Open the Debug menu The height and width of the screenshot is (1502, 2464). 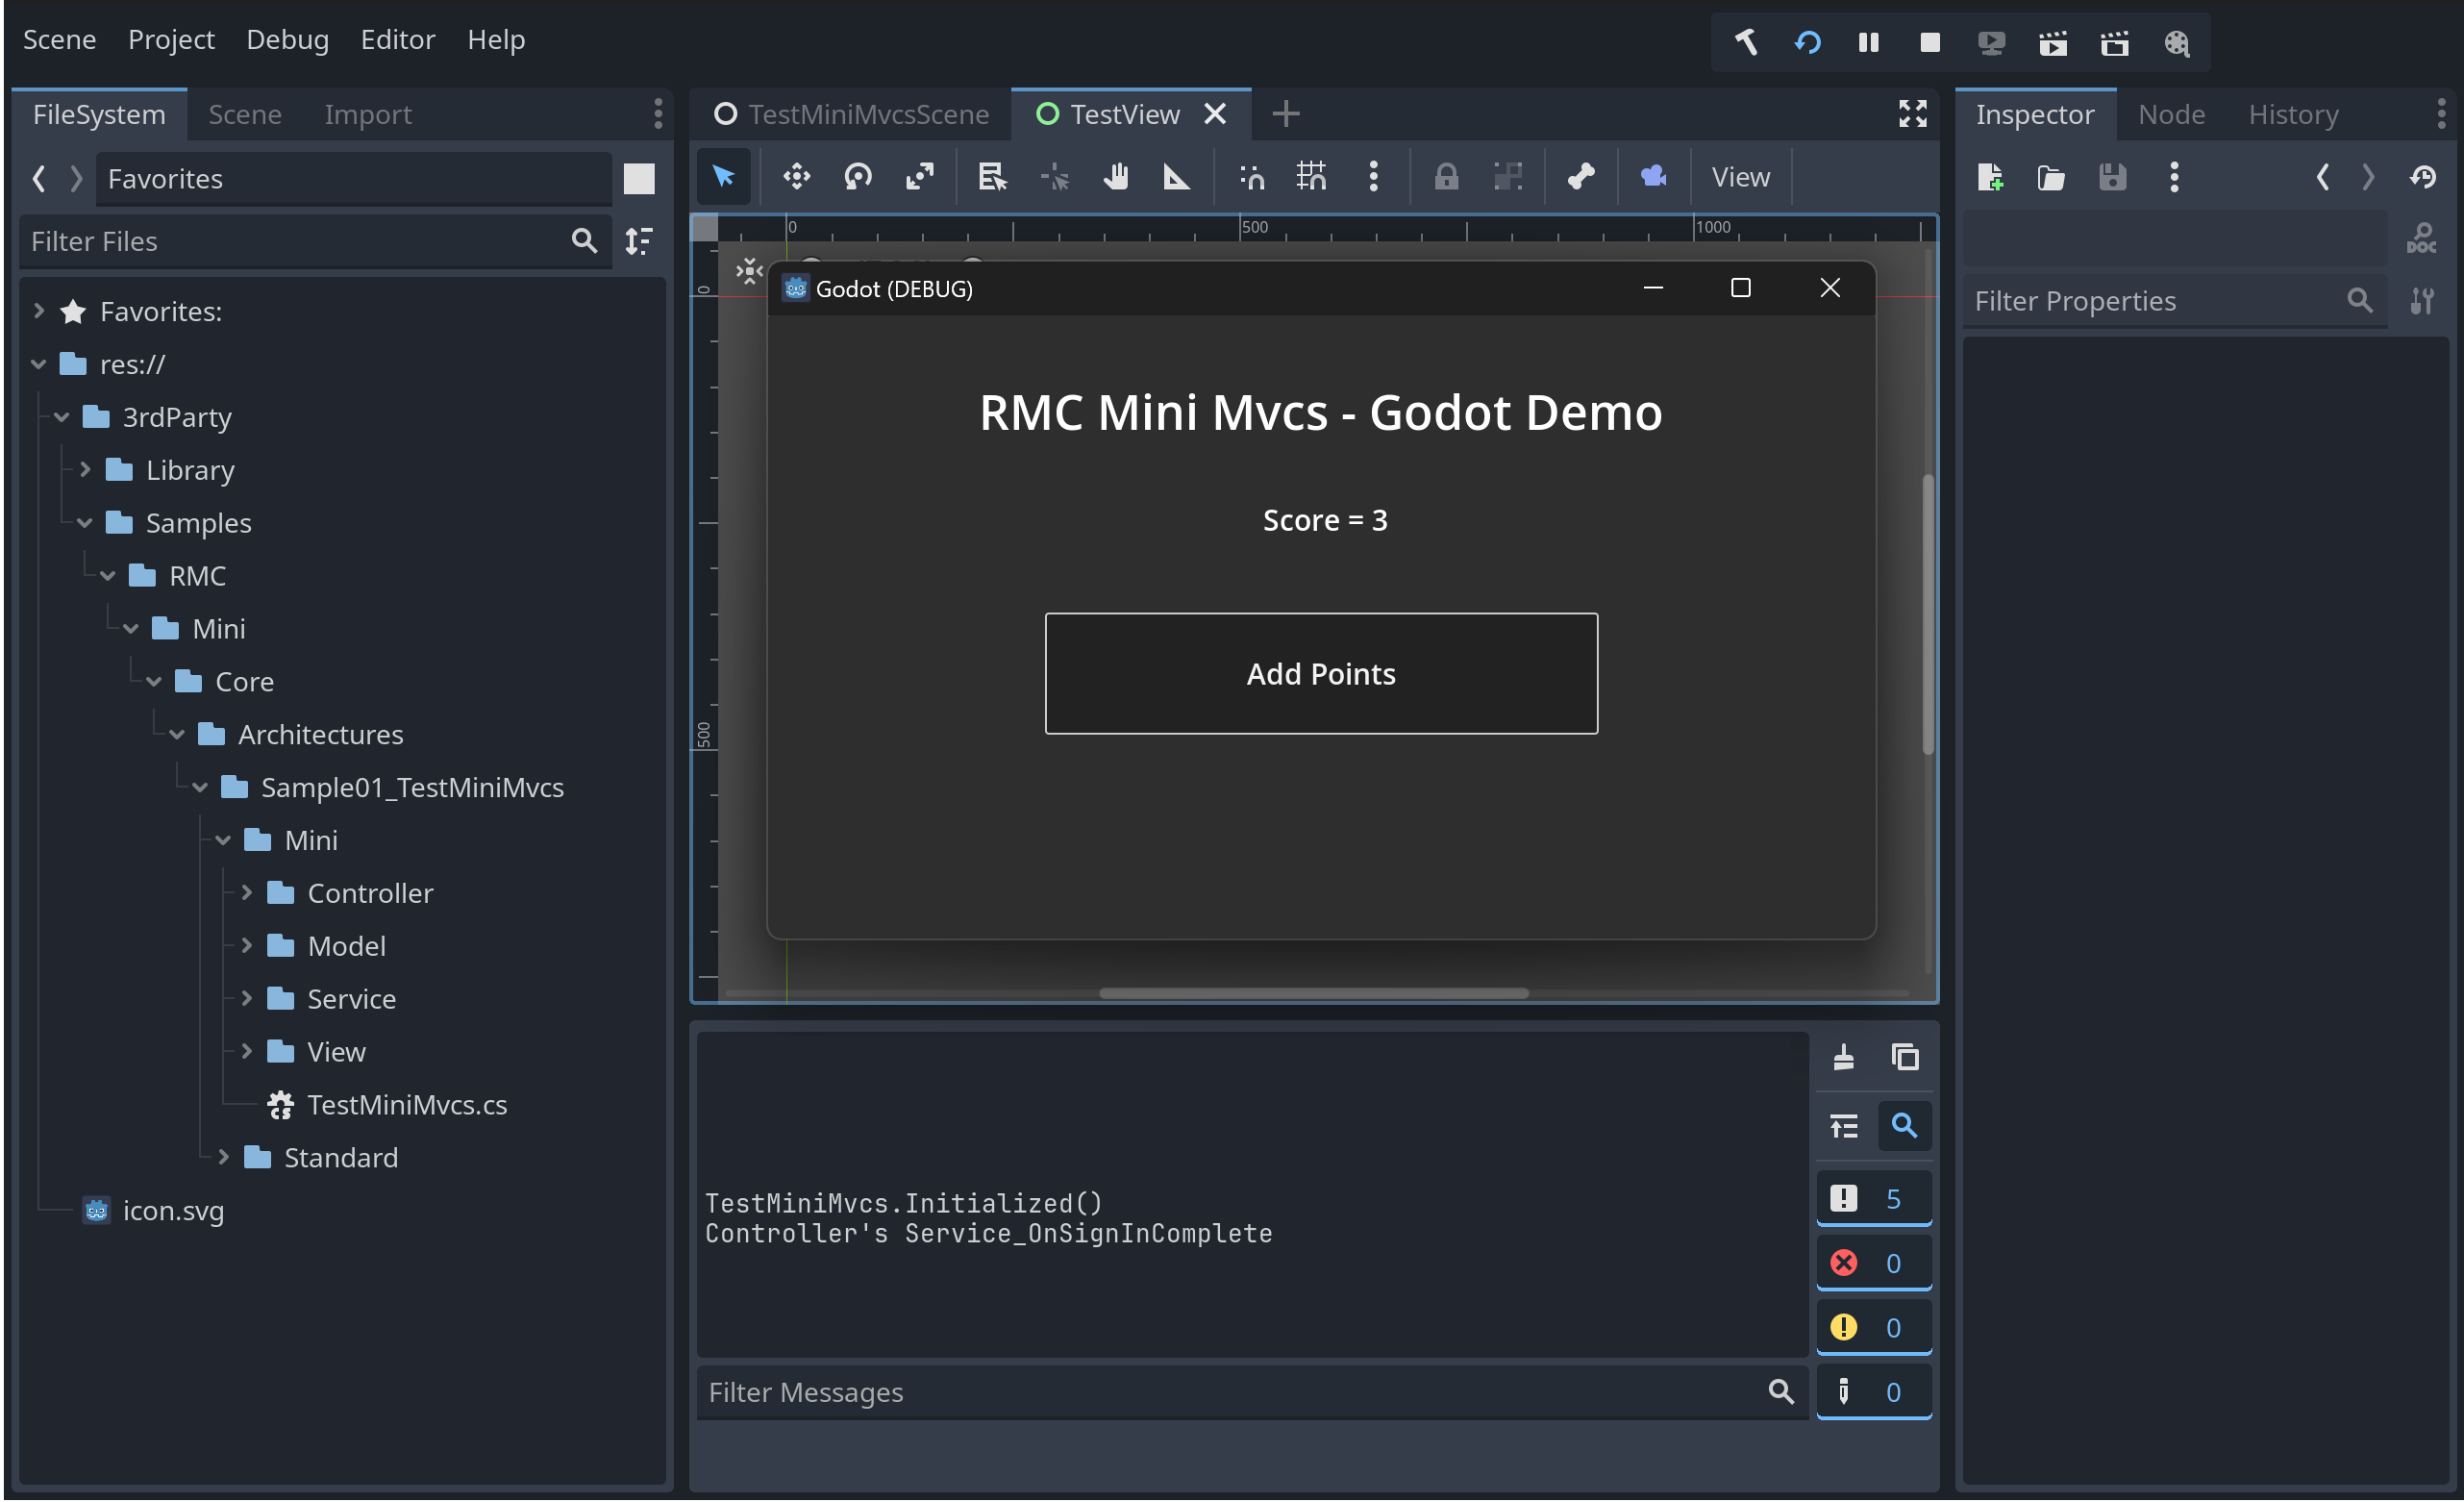[287, 39]
